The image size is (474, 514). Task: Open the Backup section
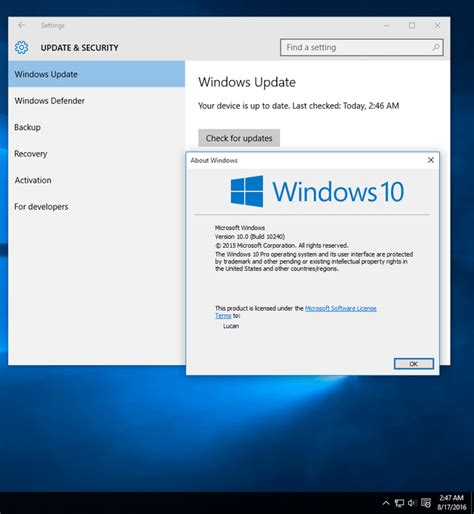pyautogui.click(x=96, y=127)
